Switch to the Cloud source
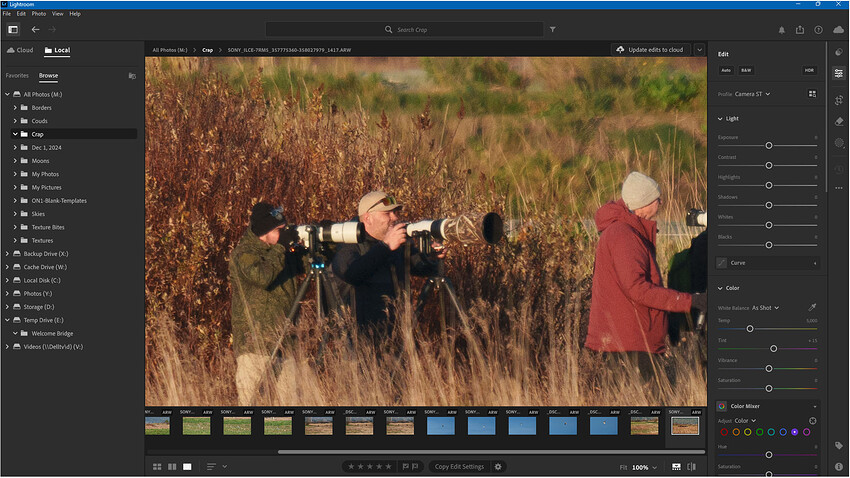Image resolution: width=850 pixels, height=478 pixels. click(x=20, y=50)
